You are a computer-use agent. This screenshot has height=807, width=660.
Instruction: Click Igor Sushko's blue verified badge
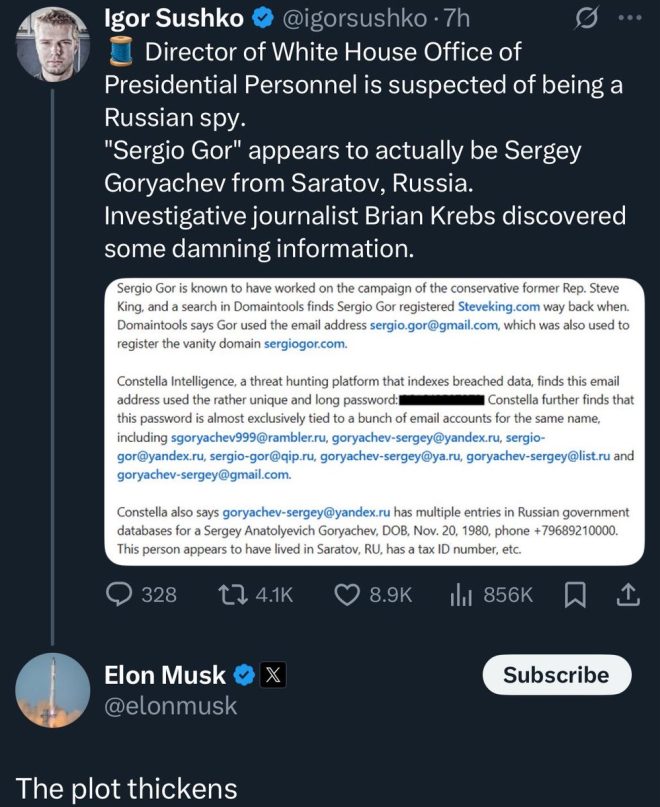tap(263, 19)
